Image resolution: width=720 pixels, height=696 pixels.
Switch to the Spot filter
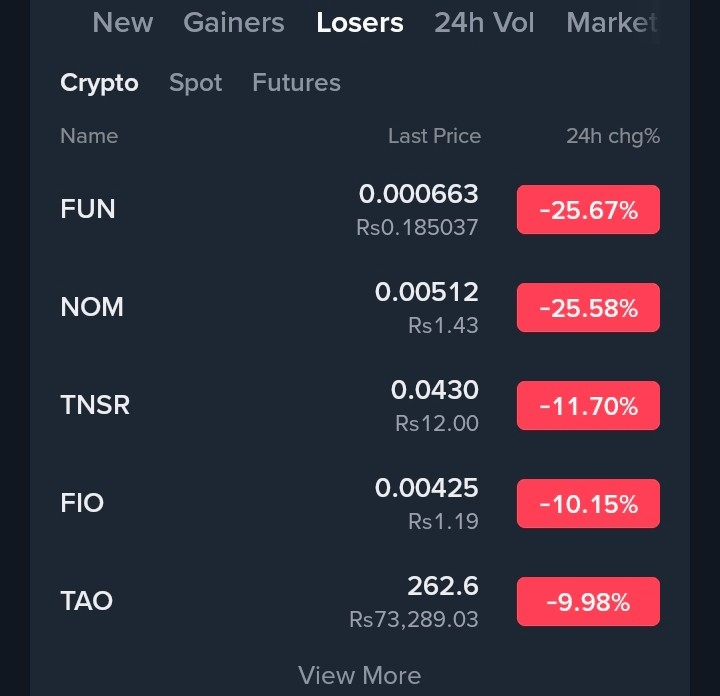[195, 83]
